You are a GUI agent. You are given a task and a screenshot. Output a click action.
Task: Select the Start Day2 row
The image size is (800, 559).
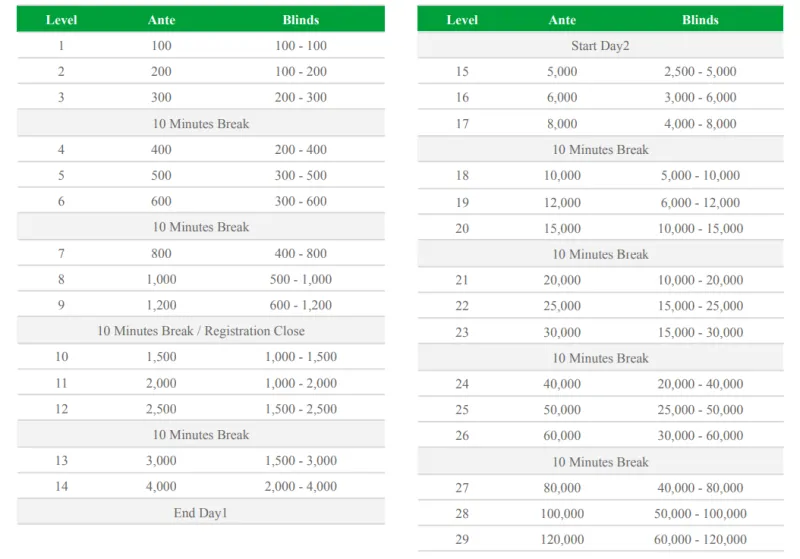600,45
